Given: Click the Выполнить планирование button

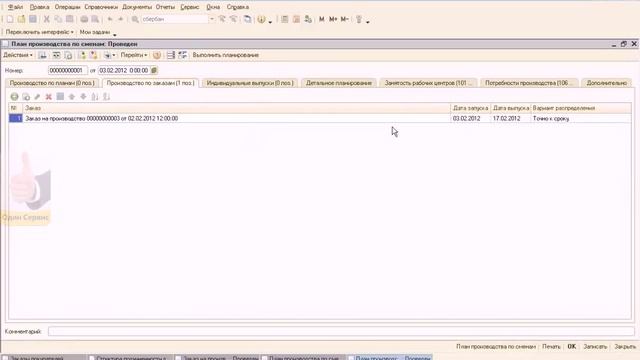Looking at the screenshot, I should point(226,55).
